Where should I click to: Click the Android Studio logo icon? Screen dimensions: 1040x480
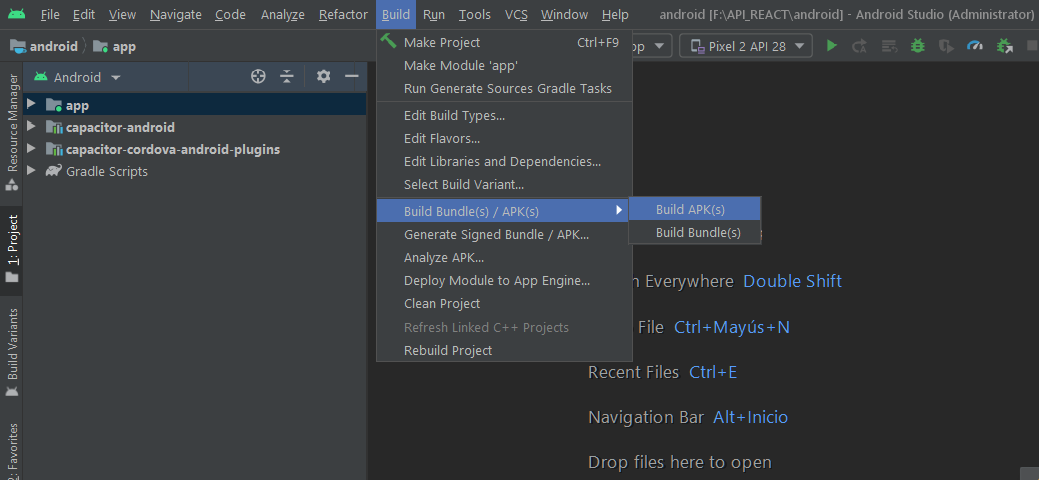17,14
